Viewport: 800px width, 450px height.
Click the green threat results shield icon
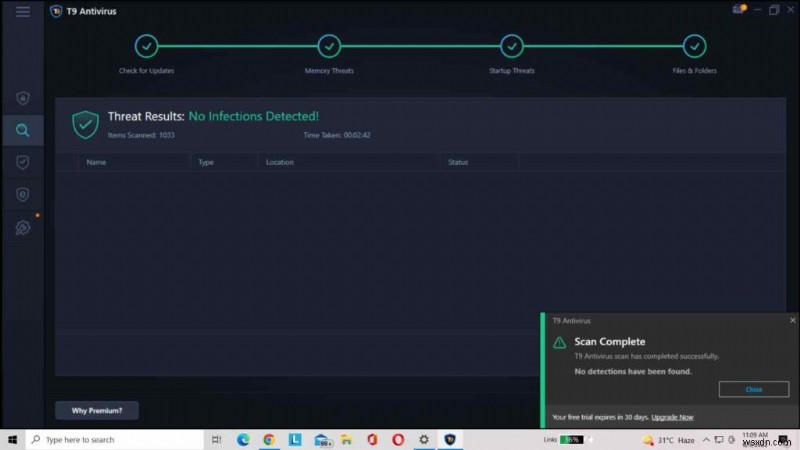[x=85, y=124]
